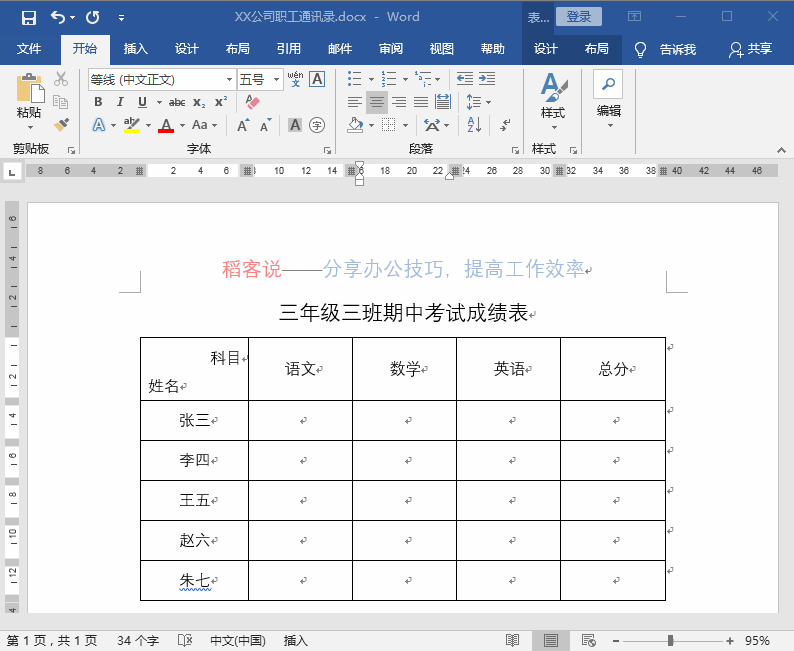
Task: Grow the font size
Action: 244,125
